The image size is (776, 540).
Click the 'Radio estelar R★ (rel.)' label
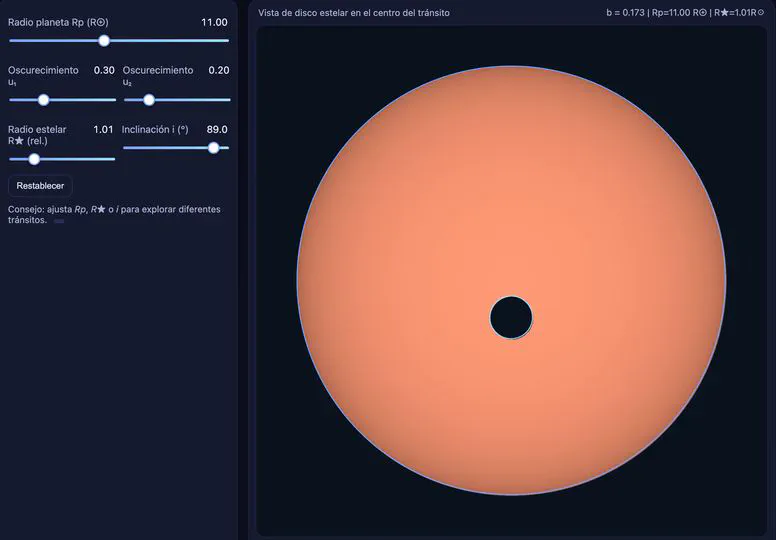37,135
